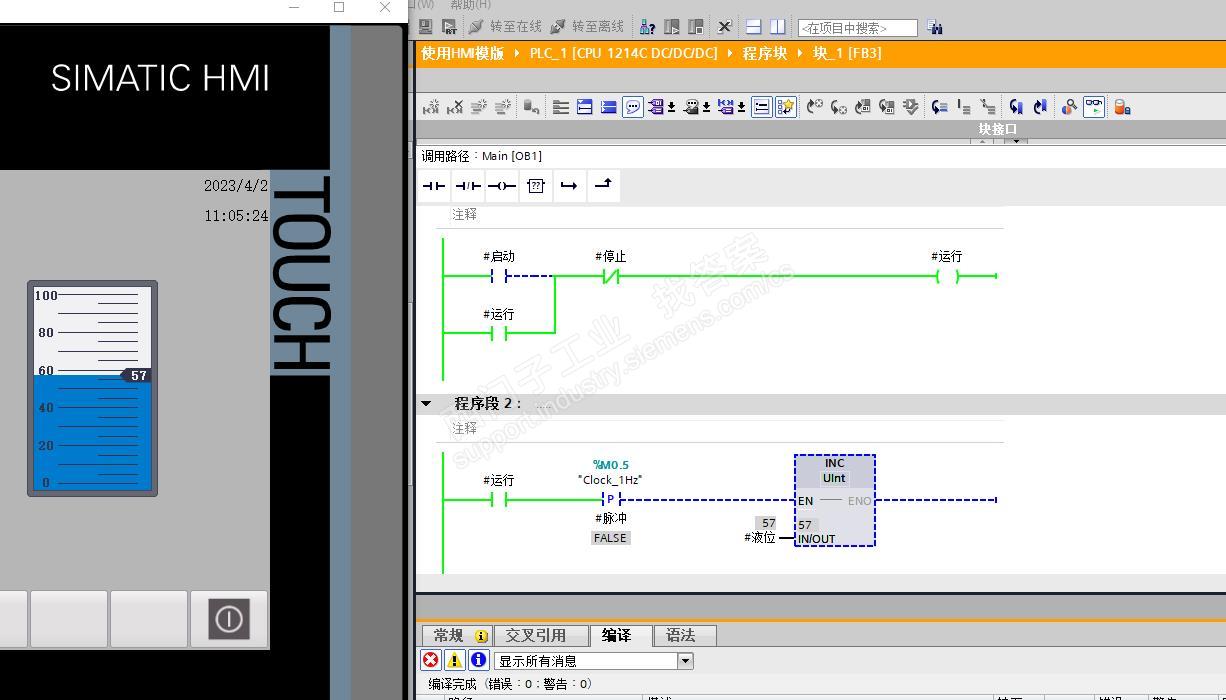Screen dimensions: 1226x700
Task: Click delete network icon in editor toolbar
Action: [455, 107]
